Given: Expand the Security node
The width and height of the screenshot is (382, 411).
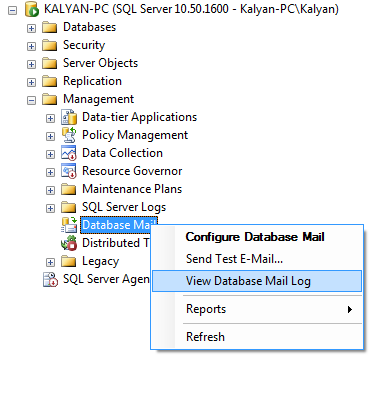Looking at the screenshot, I should point(31,47).
